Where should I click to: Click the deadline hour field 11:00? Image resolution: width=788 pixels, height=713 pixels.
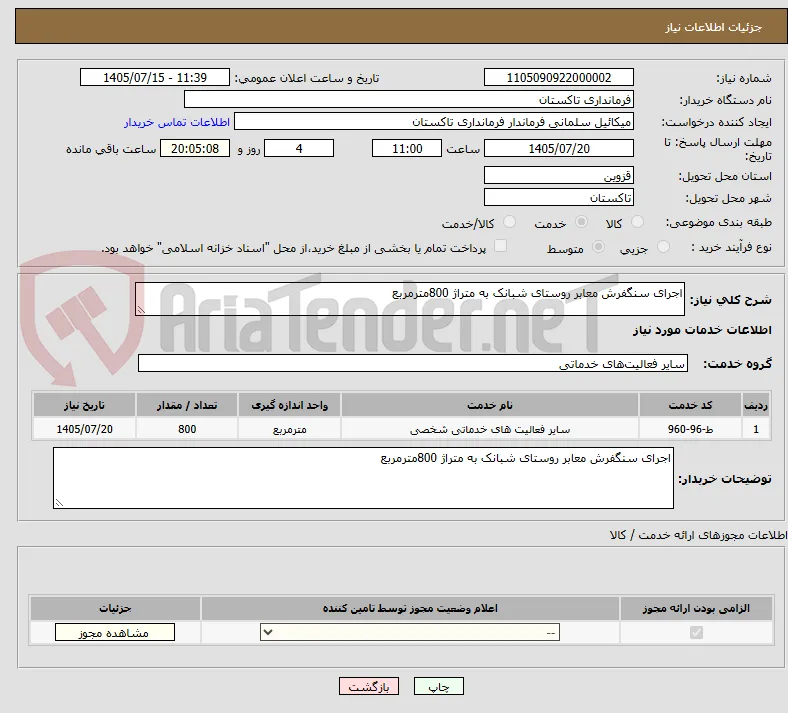click(407, 148)
